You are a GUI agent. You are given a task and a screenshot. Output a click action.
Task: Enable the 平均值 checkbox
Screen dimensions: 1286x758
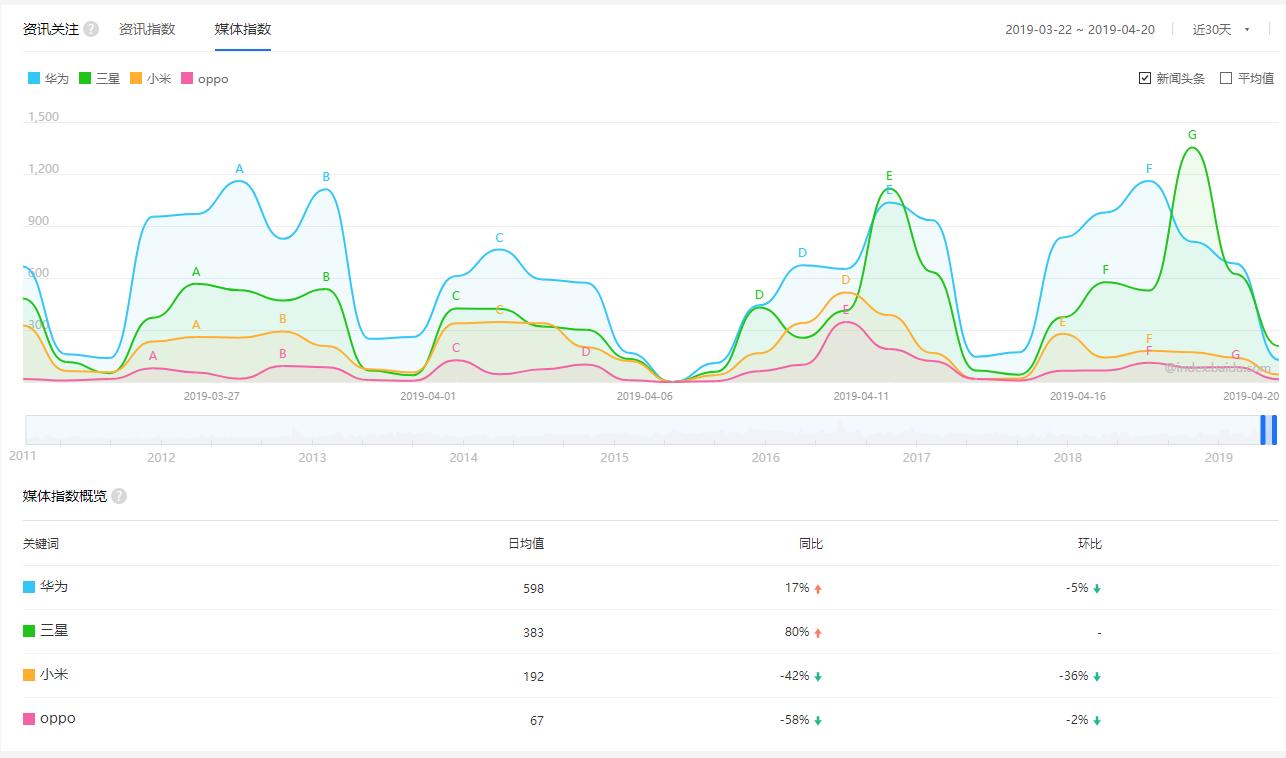pyautogui.click(x=1226, y=78)
